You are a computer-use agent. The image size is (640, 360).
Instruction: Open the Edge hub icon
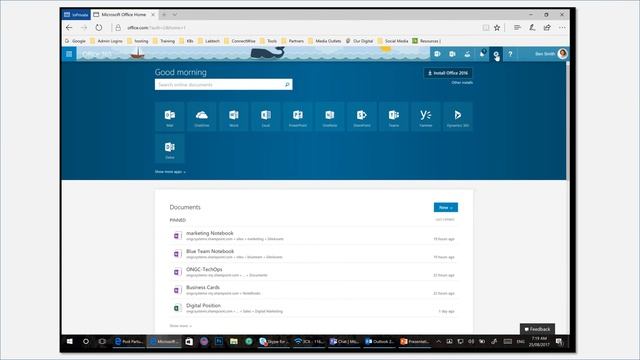click(517, 27)
